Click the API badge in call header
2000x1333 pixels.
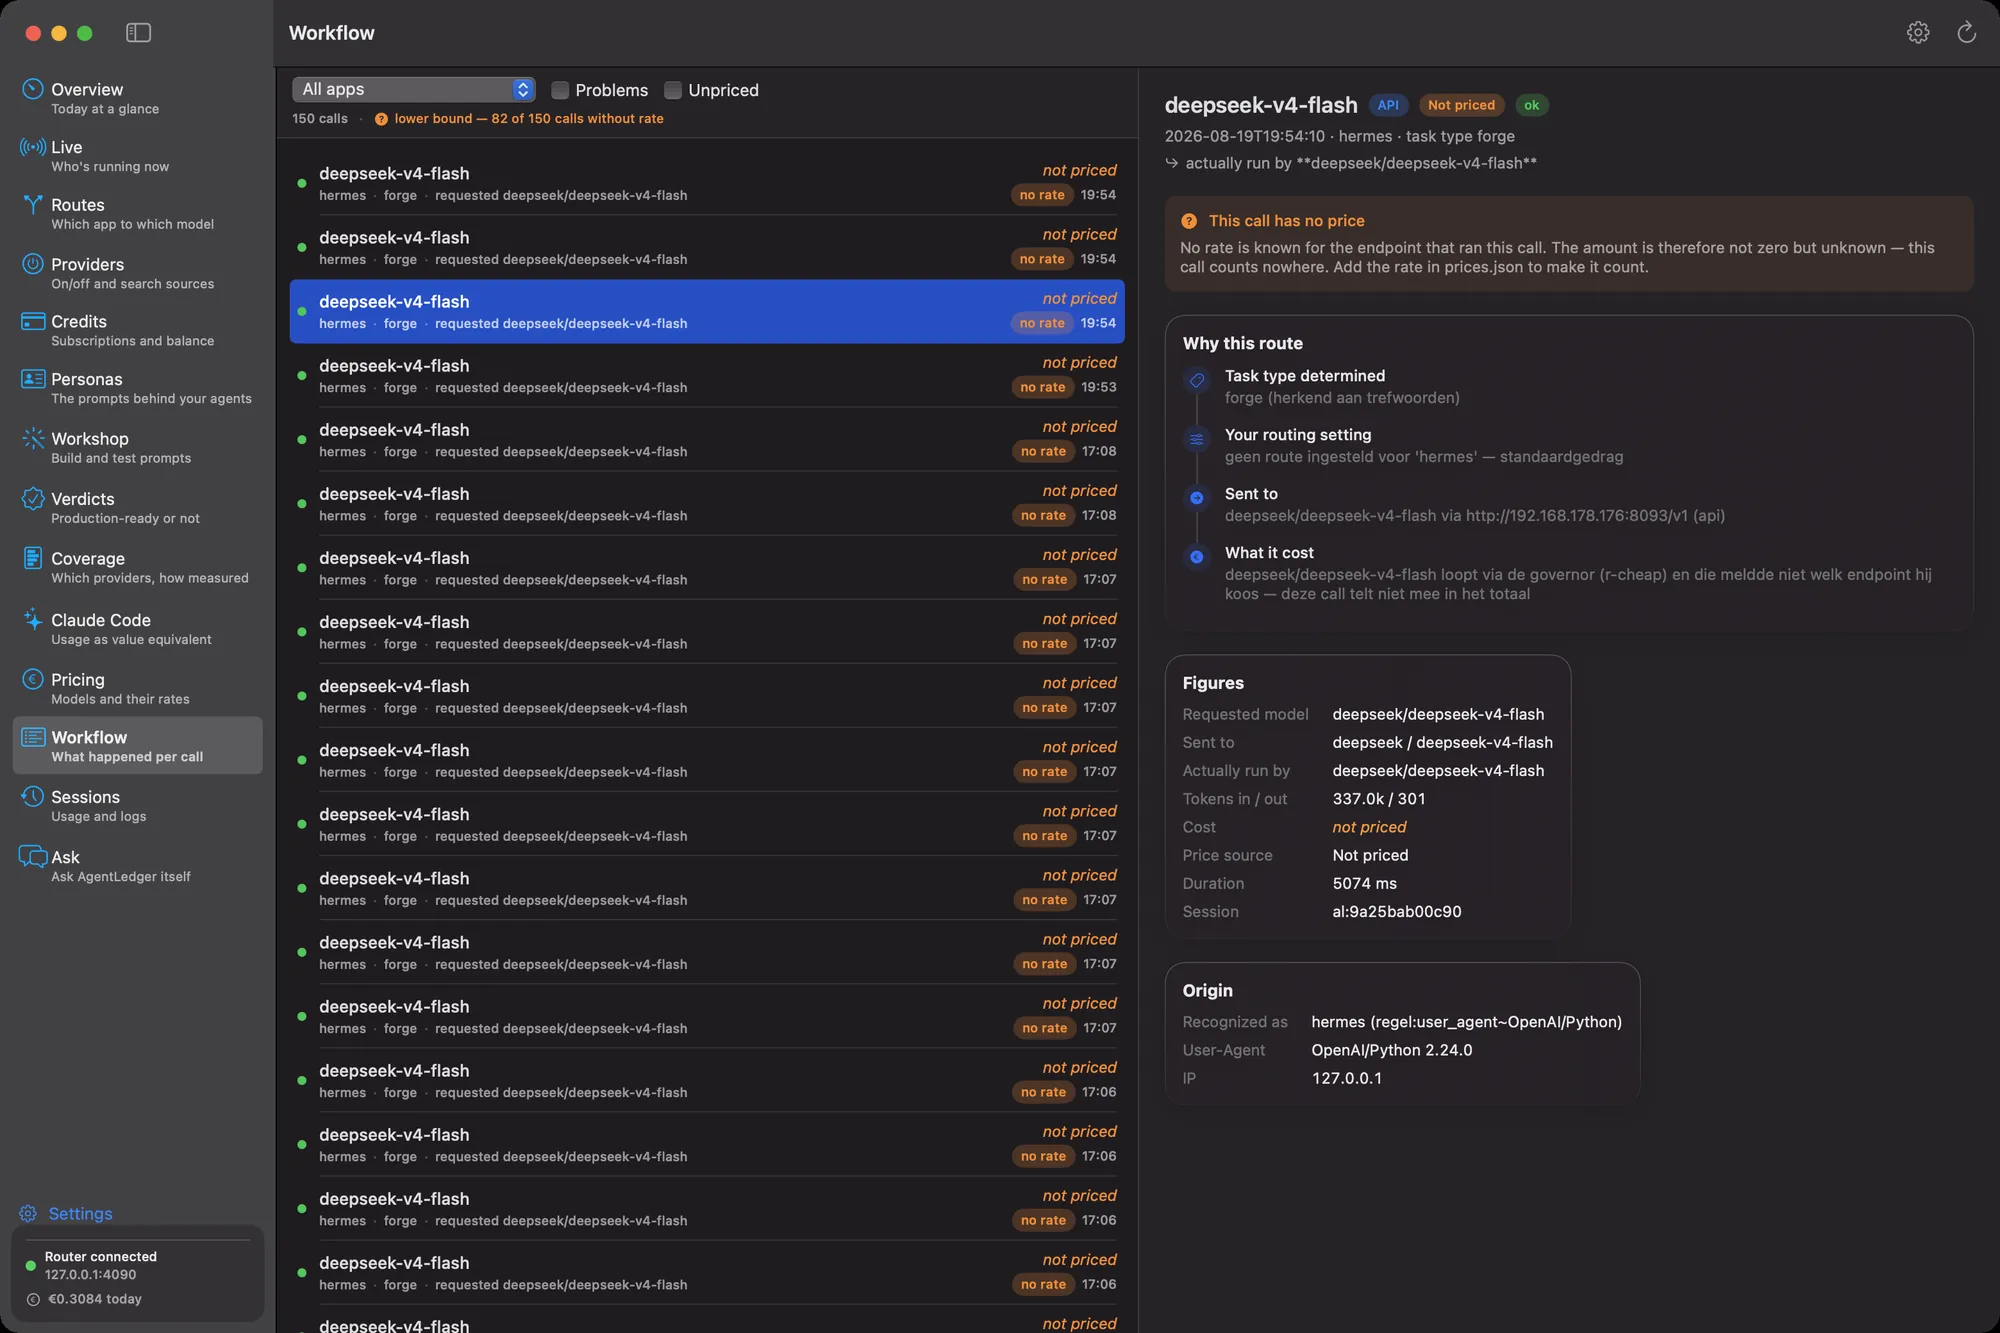click(x=1388, y=105)
